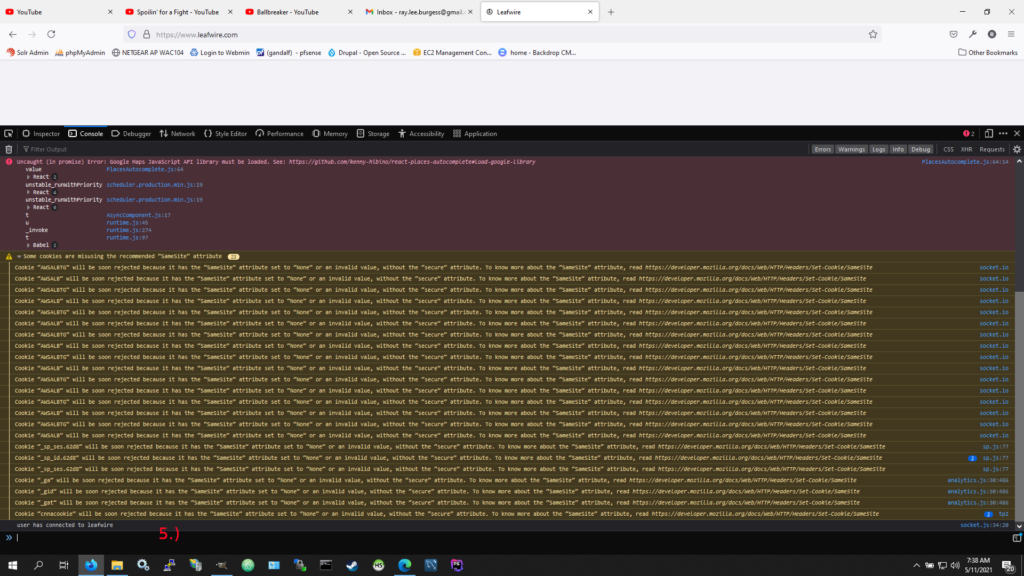The width and height of the screenshot is (1024, 576).
Task: Bookmark this page with the star icon
Action: point(872,34)
